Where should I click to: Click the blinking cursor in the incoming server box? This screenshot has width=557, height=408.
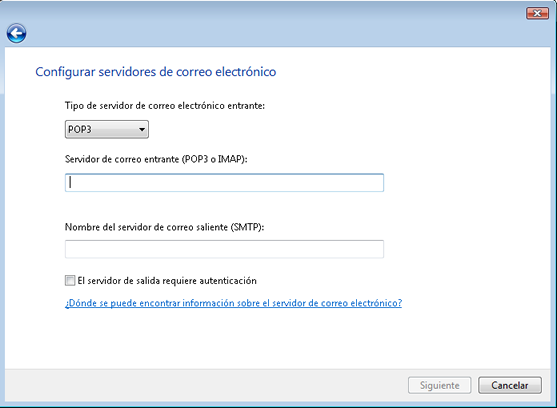pyautogui.click(x=70, y=182)
